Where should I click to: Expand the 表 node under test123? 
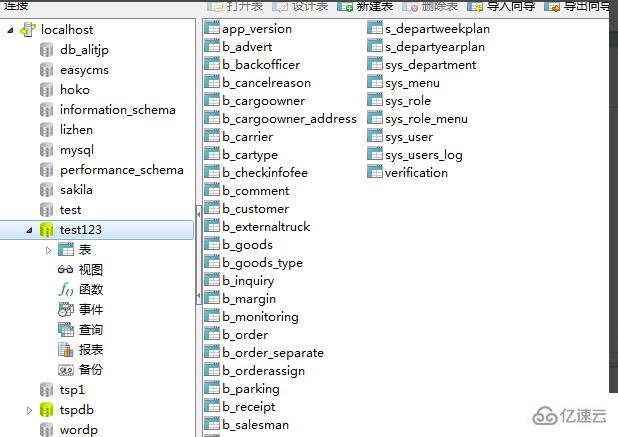(x=48, y=250)
